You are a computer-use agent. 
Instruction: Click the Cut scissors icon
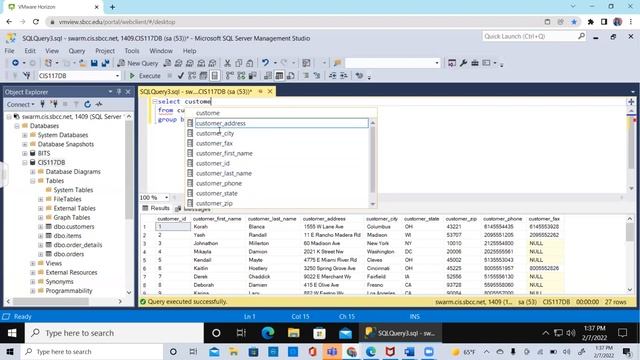pos(227,63)
